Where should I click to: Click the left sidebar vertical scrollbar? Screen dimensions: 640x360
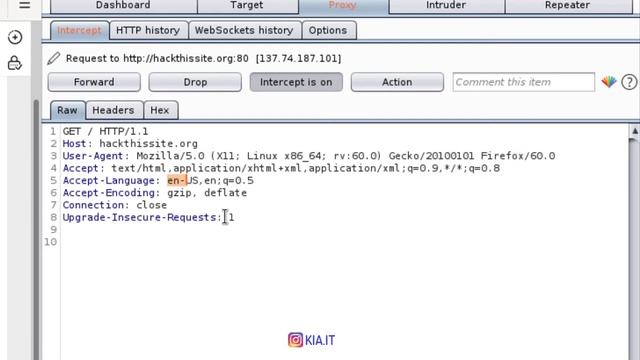coord(36,229)
